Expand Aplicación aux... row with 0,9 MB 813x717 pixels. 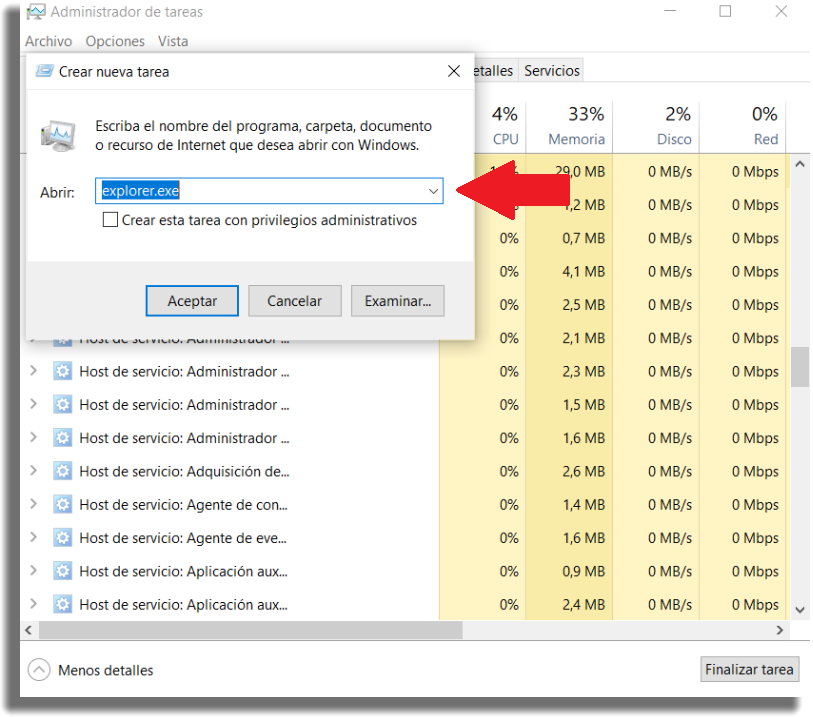pos(34,570)
